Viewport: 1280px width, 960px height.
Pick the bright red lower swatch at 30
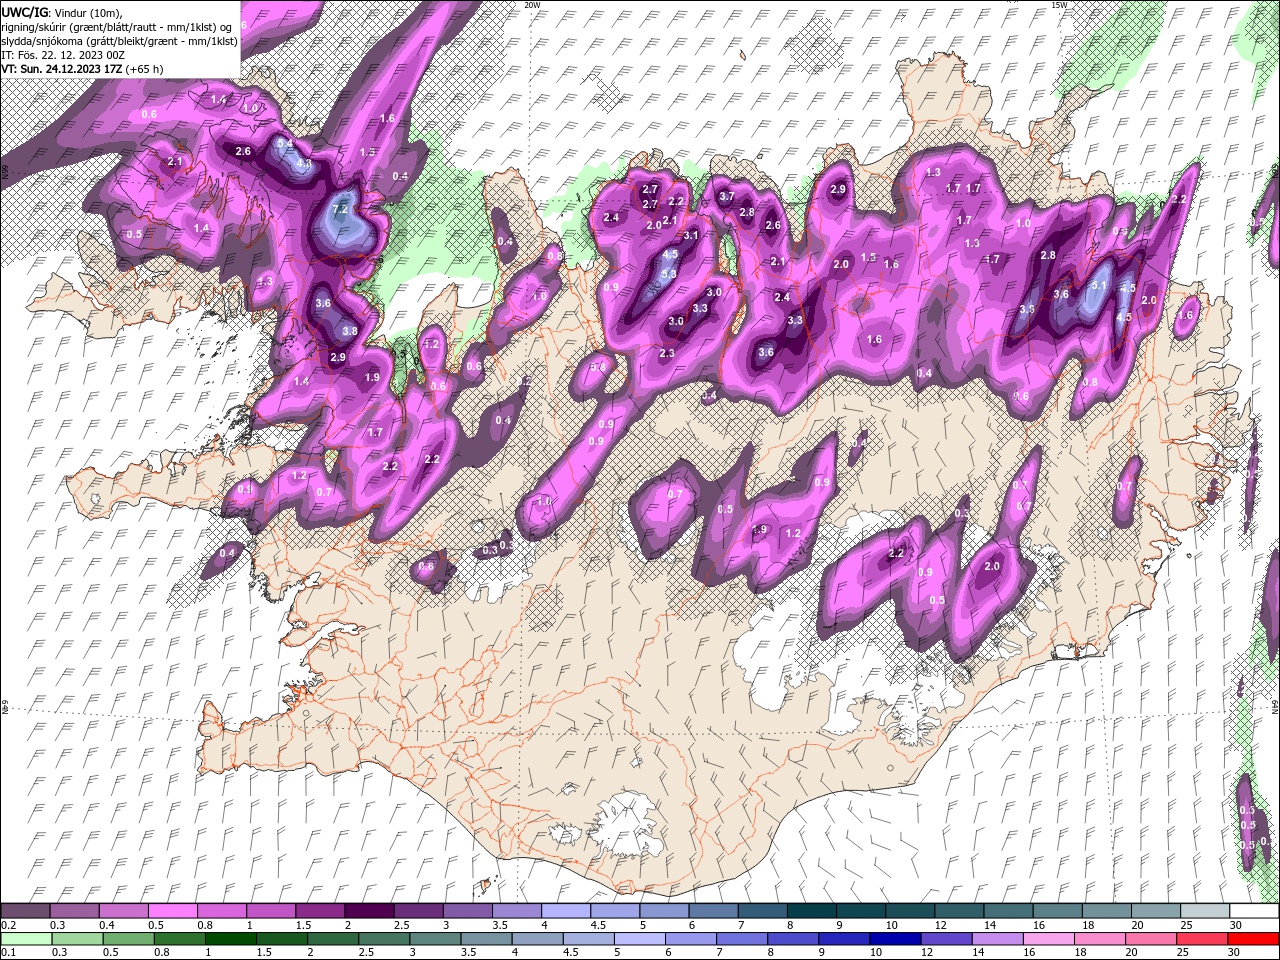pos(1253,939)
